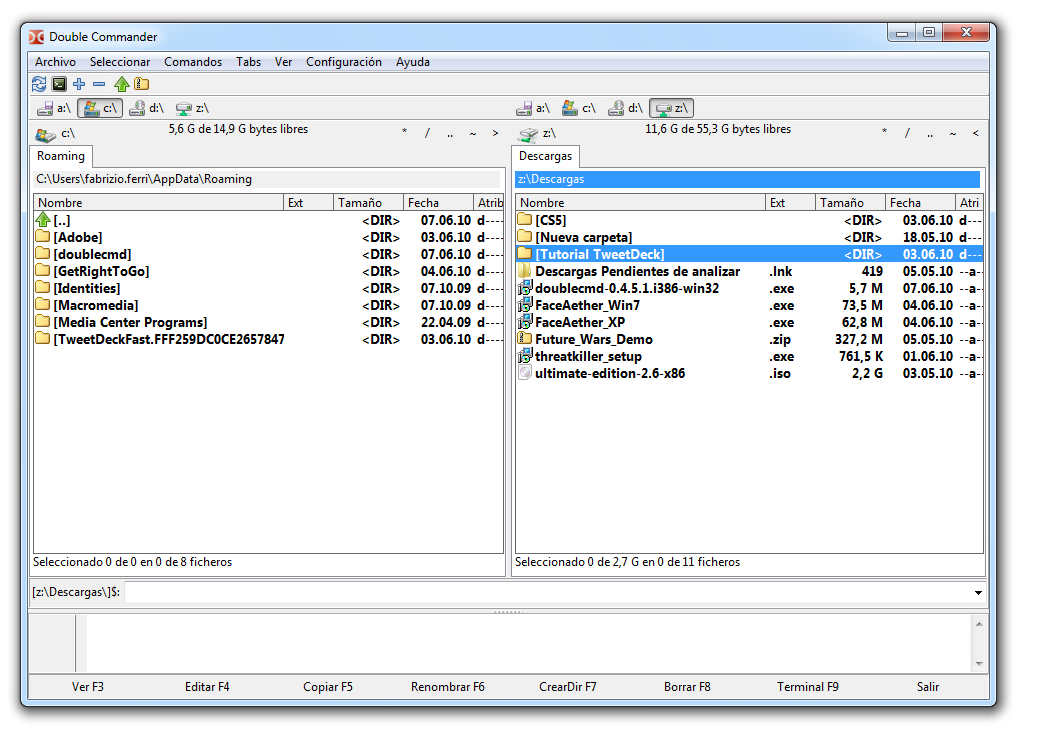Click the command line input field

(547, 592)
